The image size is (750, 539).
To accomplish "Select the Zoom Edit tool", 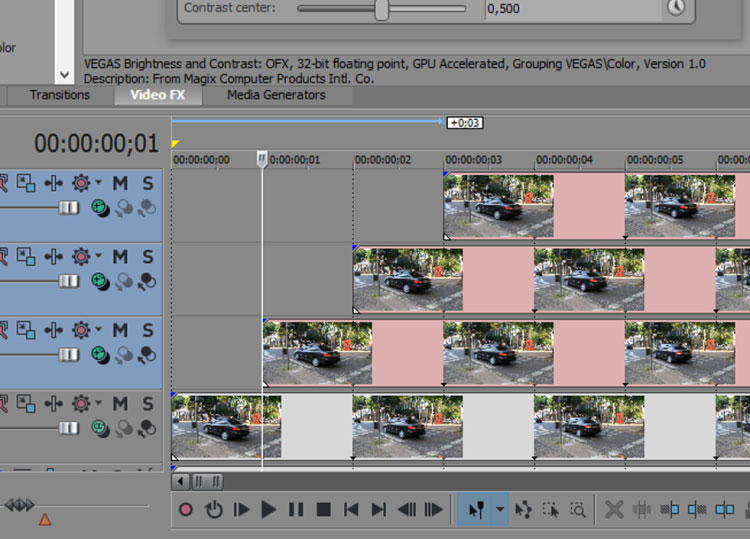I will pyautogui.click(x=578, y=510).
